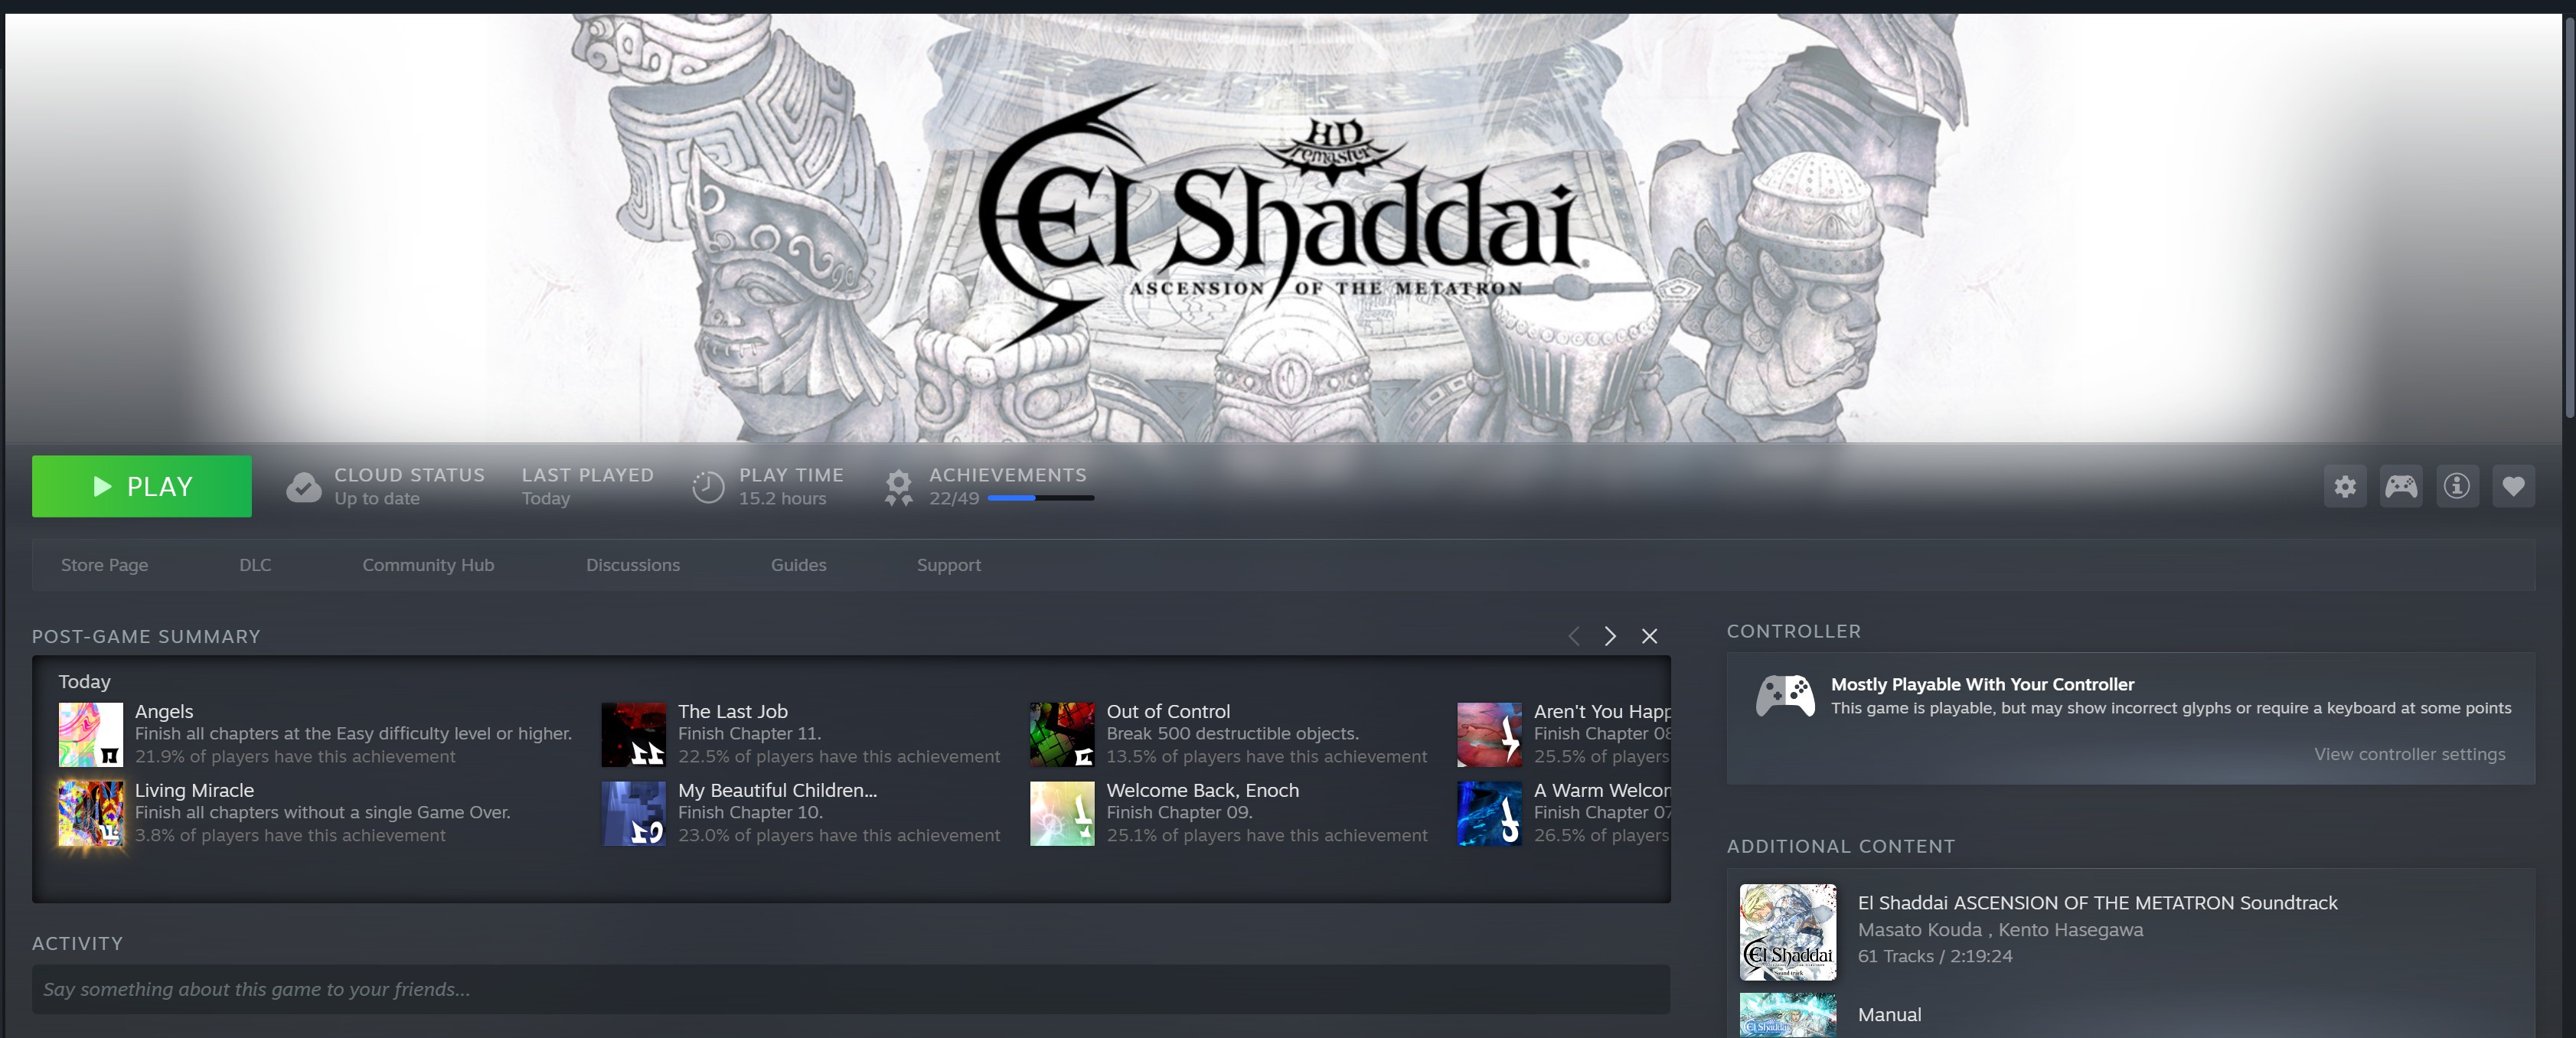Click Out of Control achievement title
The height and width of the screenshot is (1038, 2576).
click(1168, 711)
